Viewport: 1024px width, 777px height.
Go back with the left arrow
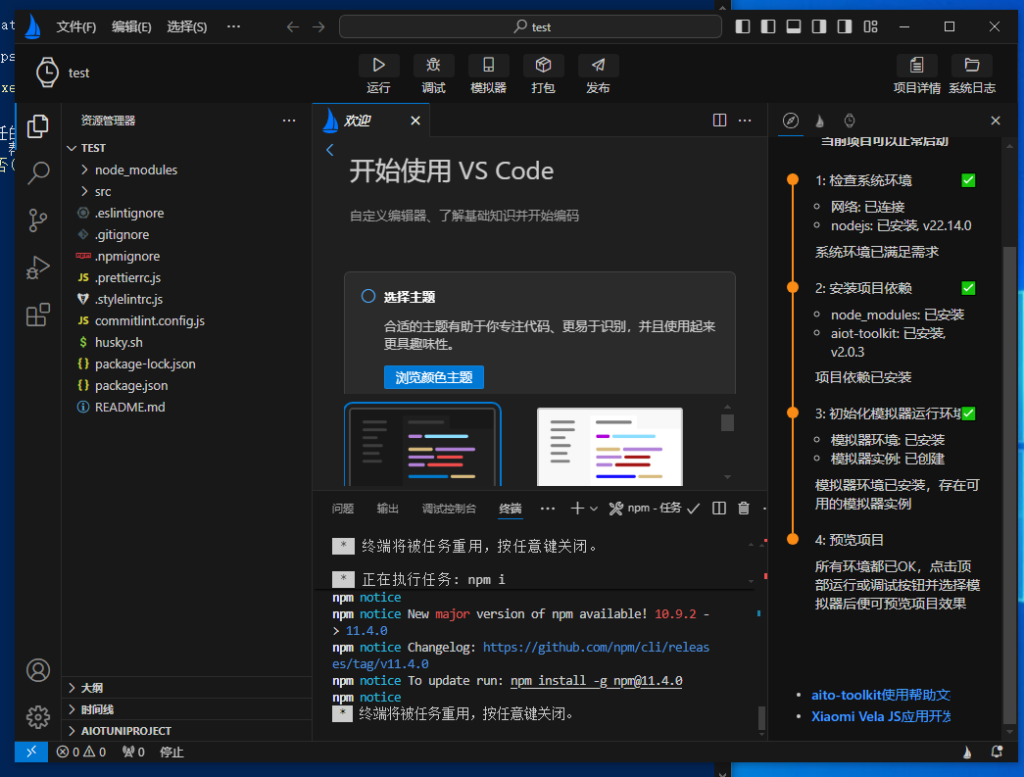click(293, 27)
